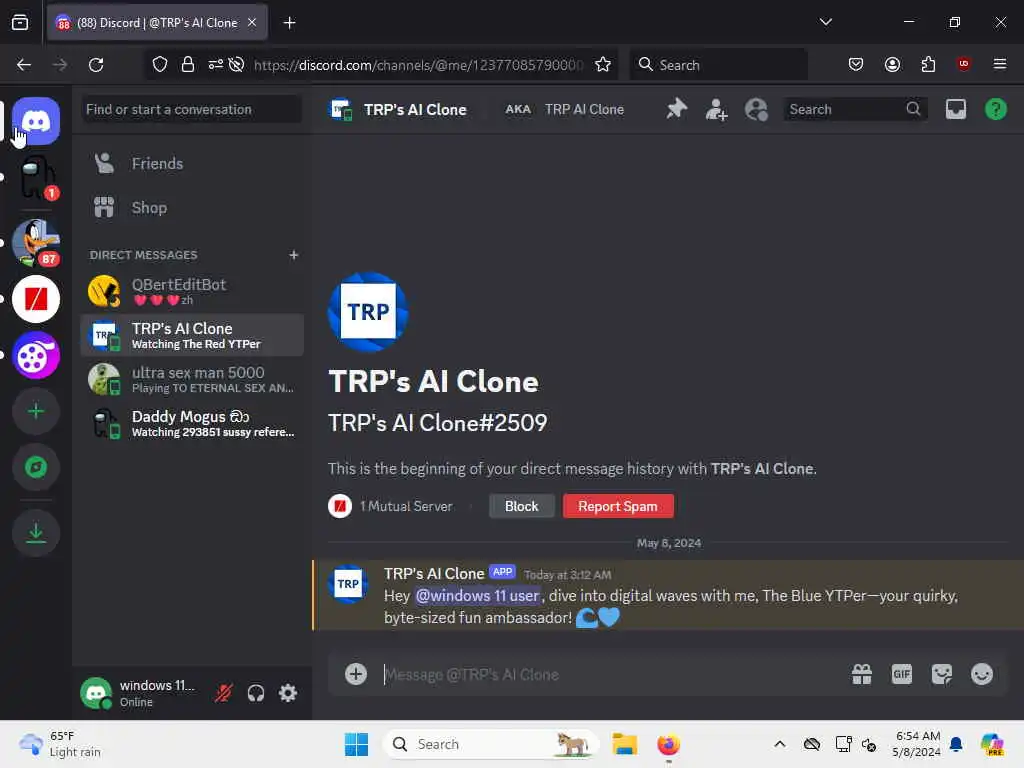The height and width of the screenshot is (768, 1024).
Task: Select QBertEditBot direct message
Action: click(x=192, y=291)
